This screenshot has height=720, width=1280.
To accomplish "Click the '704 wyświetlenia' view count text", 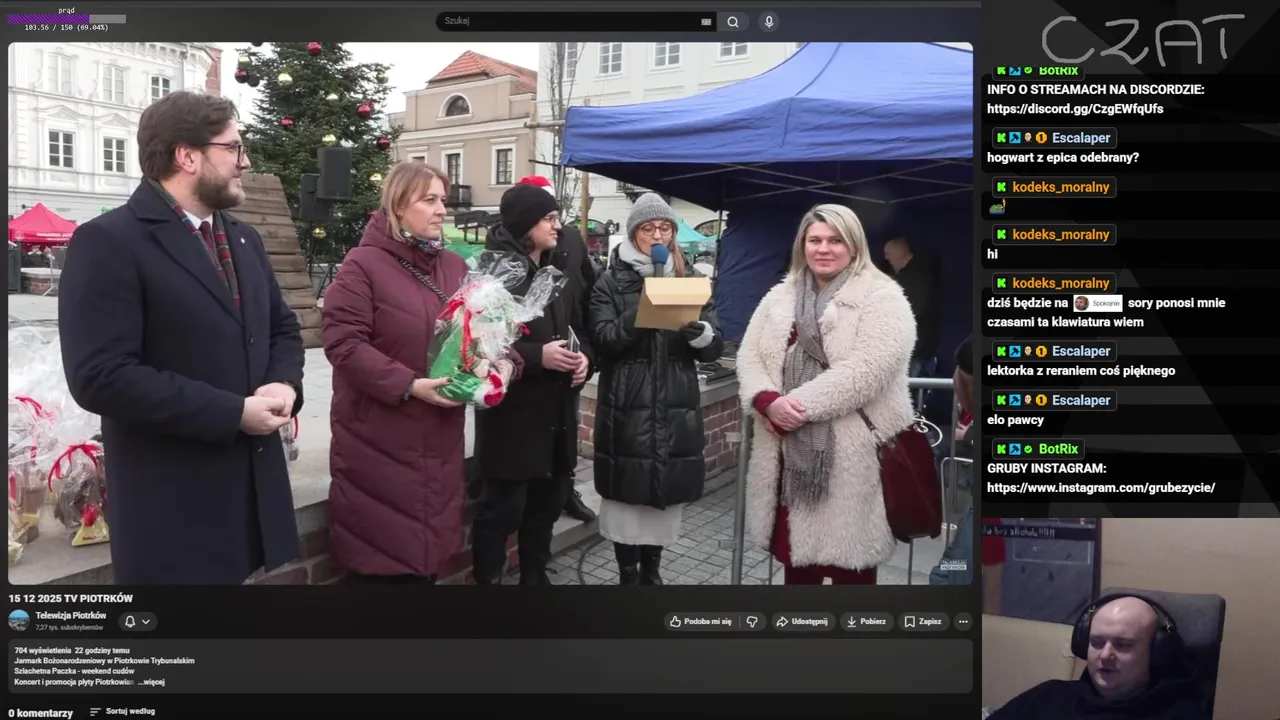I will click(x=41, y=650).
